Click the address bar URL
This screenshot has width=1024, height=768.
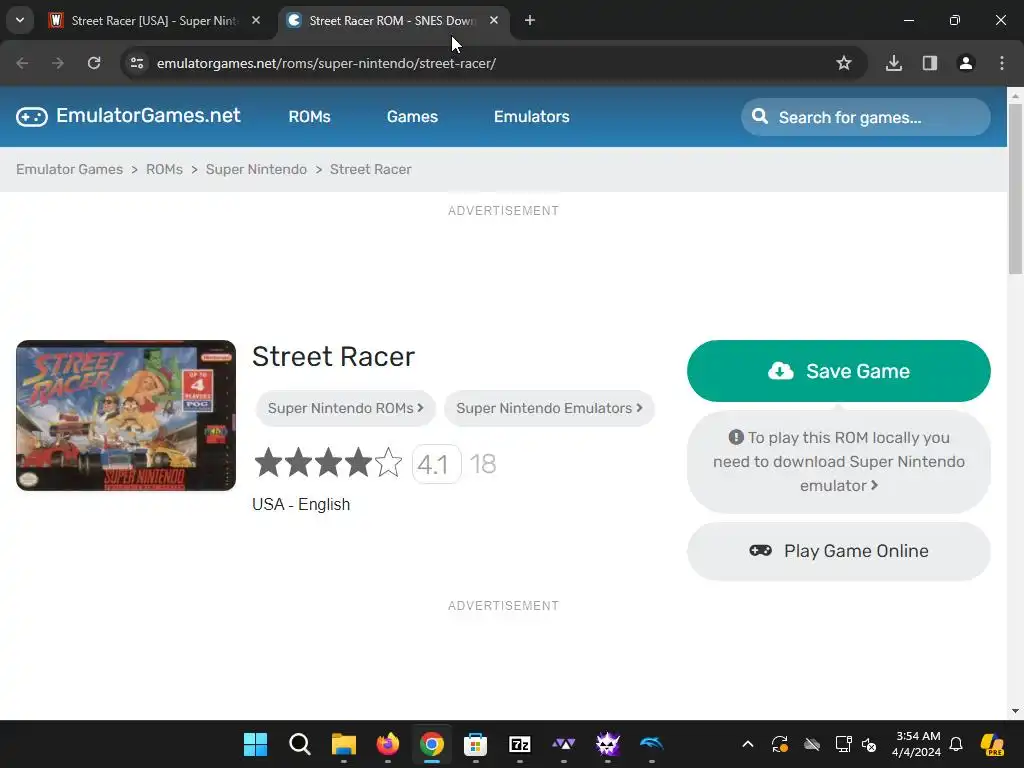[326, 63]
